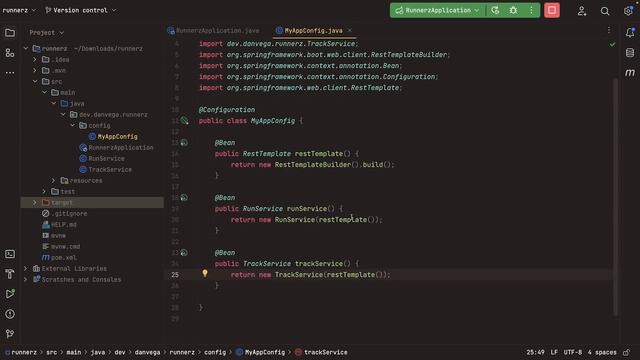Debug RunnerzApplication with bug icon
The image size is (640, 360).
[x=513, y=10]
